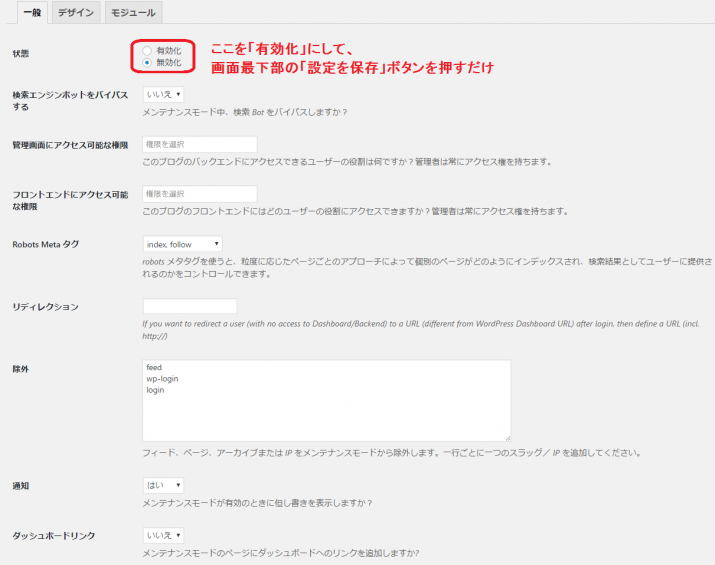Open the 通知 dropdown showing はい
This screenshot has height=565, width=715.
[x=164, y=485]
